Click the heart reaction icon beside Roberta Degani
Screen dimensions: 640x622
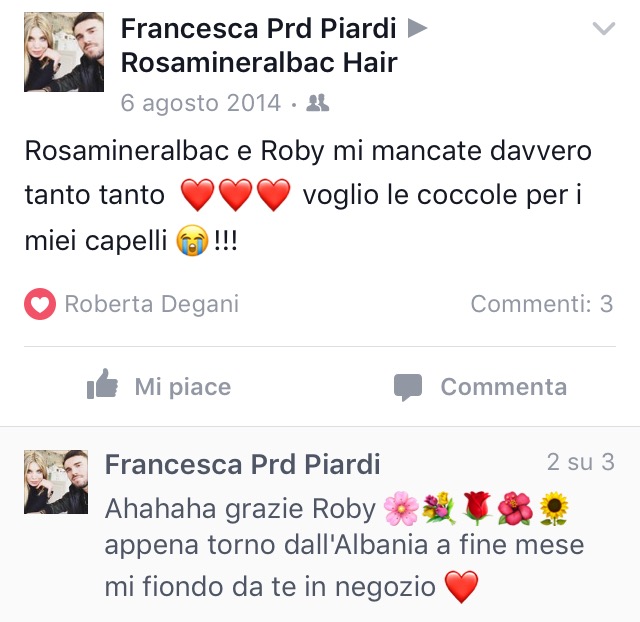tap(40, 304)
